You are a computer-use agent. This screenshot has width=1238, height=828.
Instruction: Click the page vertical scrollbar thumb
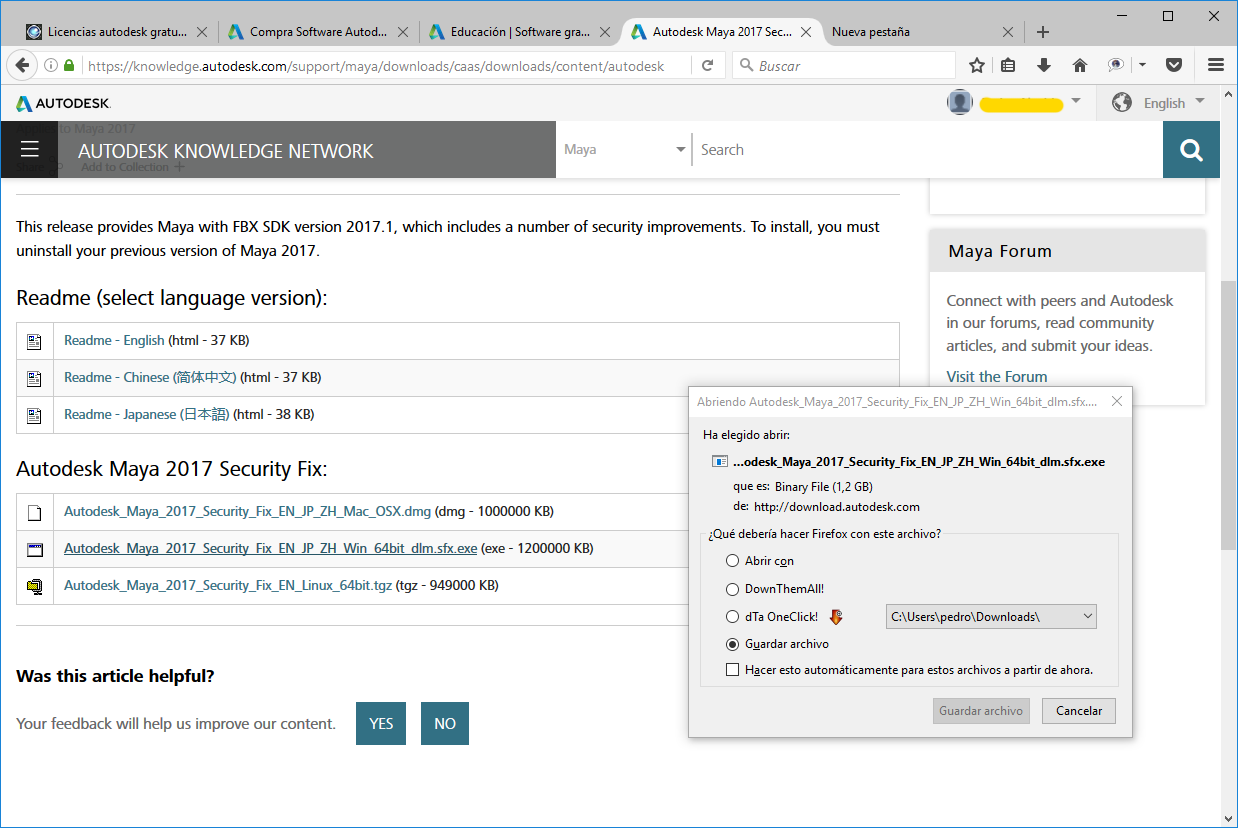coord(1228,415)
